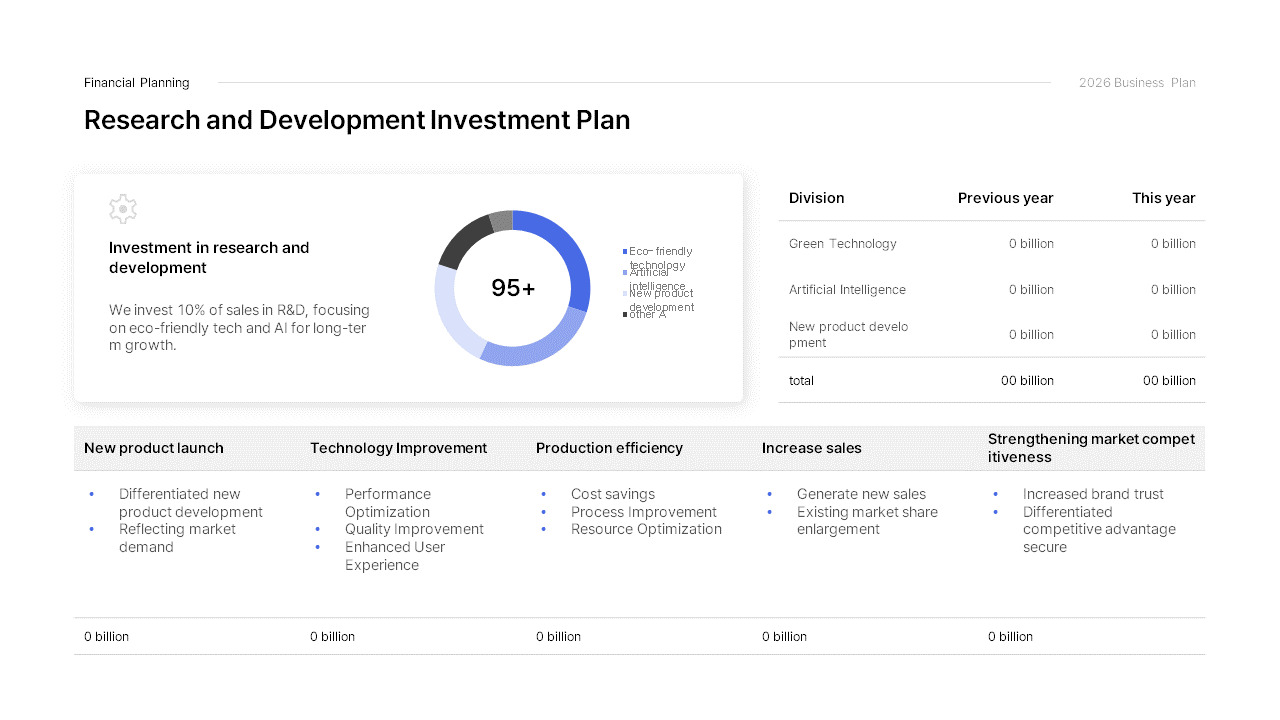Image resolution: width=1280 pixels, height=720 pixels.
Task: Click the '2026 Business Plan' header text
Action: 1137,83
